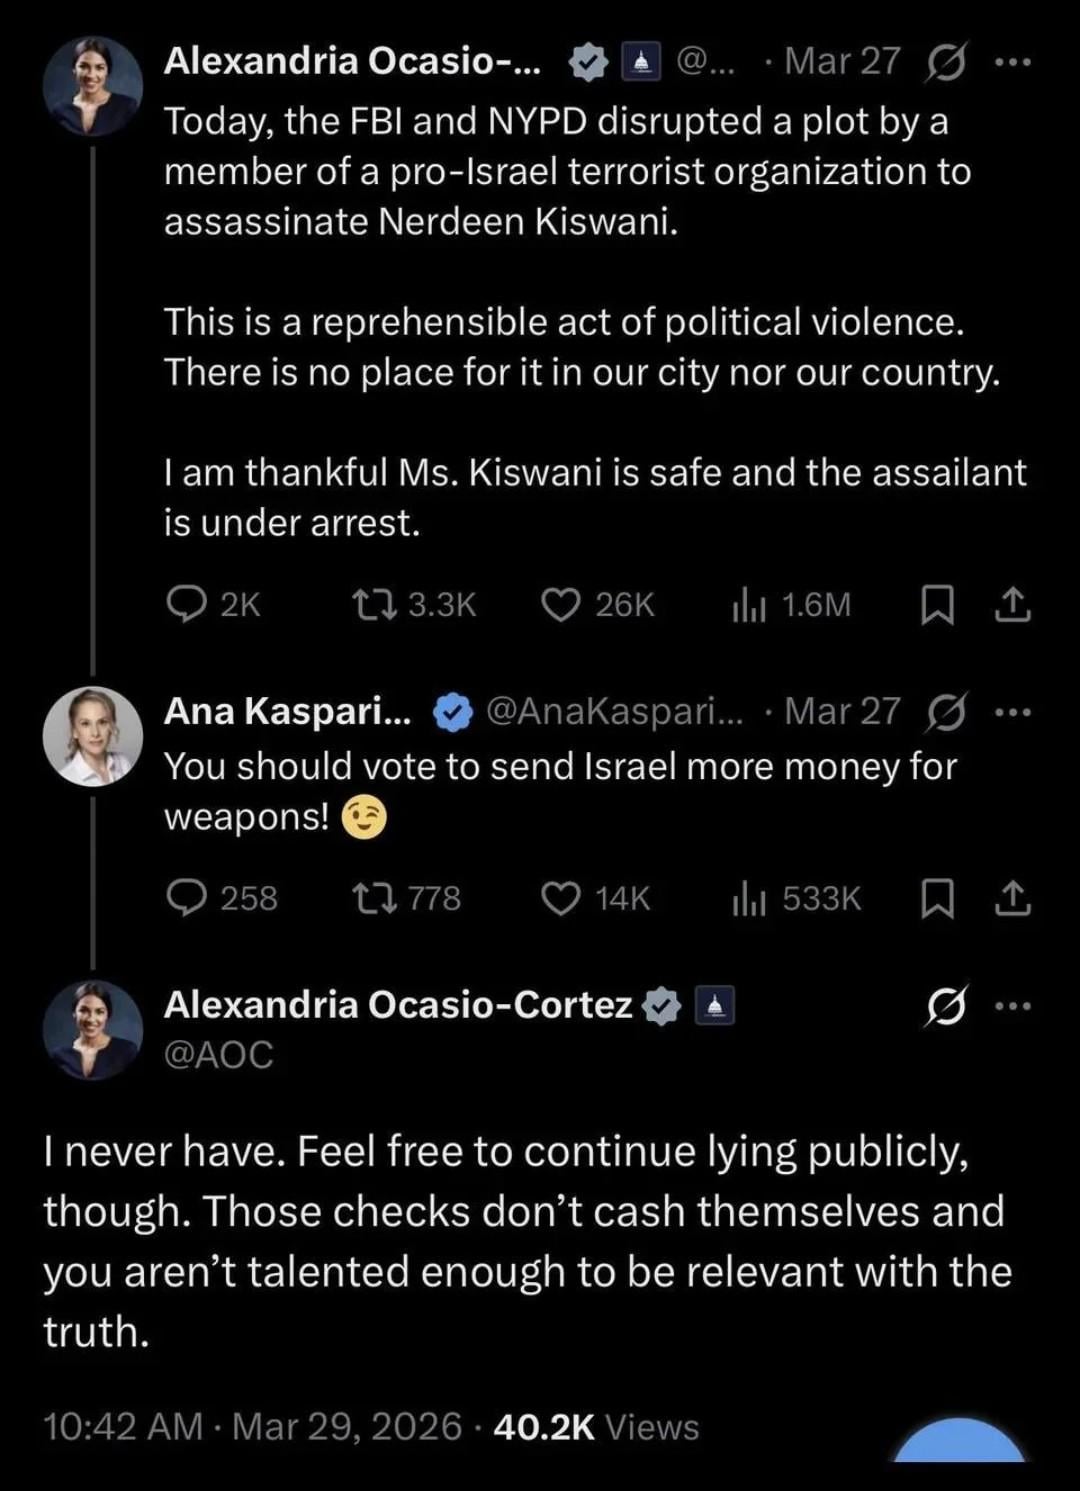Repost the tweet with 3.3K reposts

375,604
